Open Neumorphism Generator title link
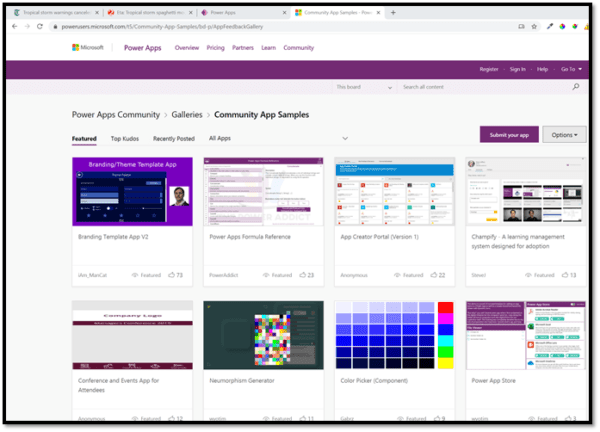600x432 pixels. pyautogui.click(x=242, y=381)
